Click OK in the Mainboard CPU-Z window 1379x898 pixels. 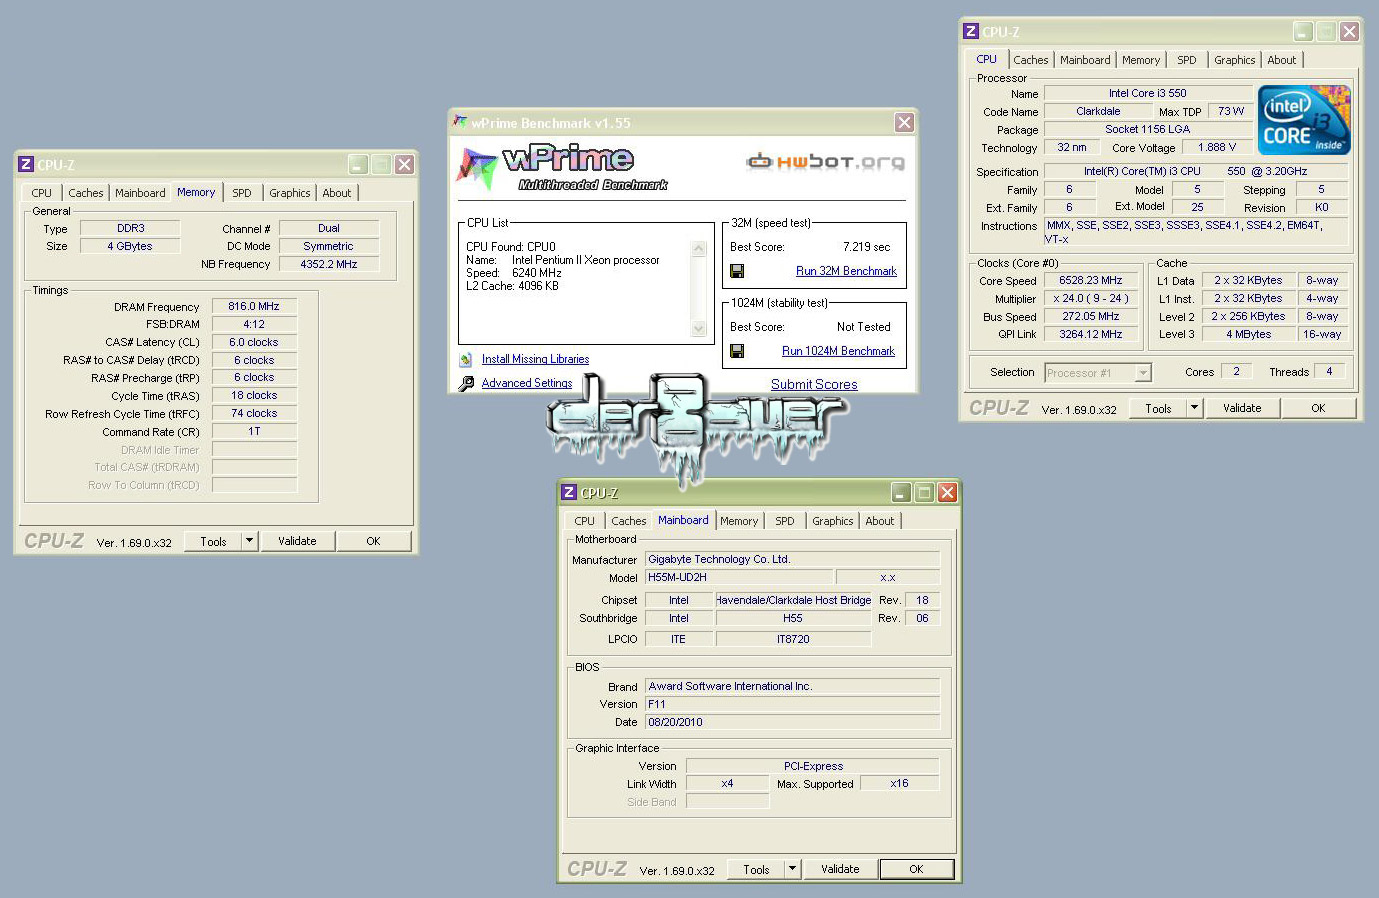click(x=916, y=869)
